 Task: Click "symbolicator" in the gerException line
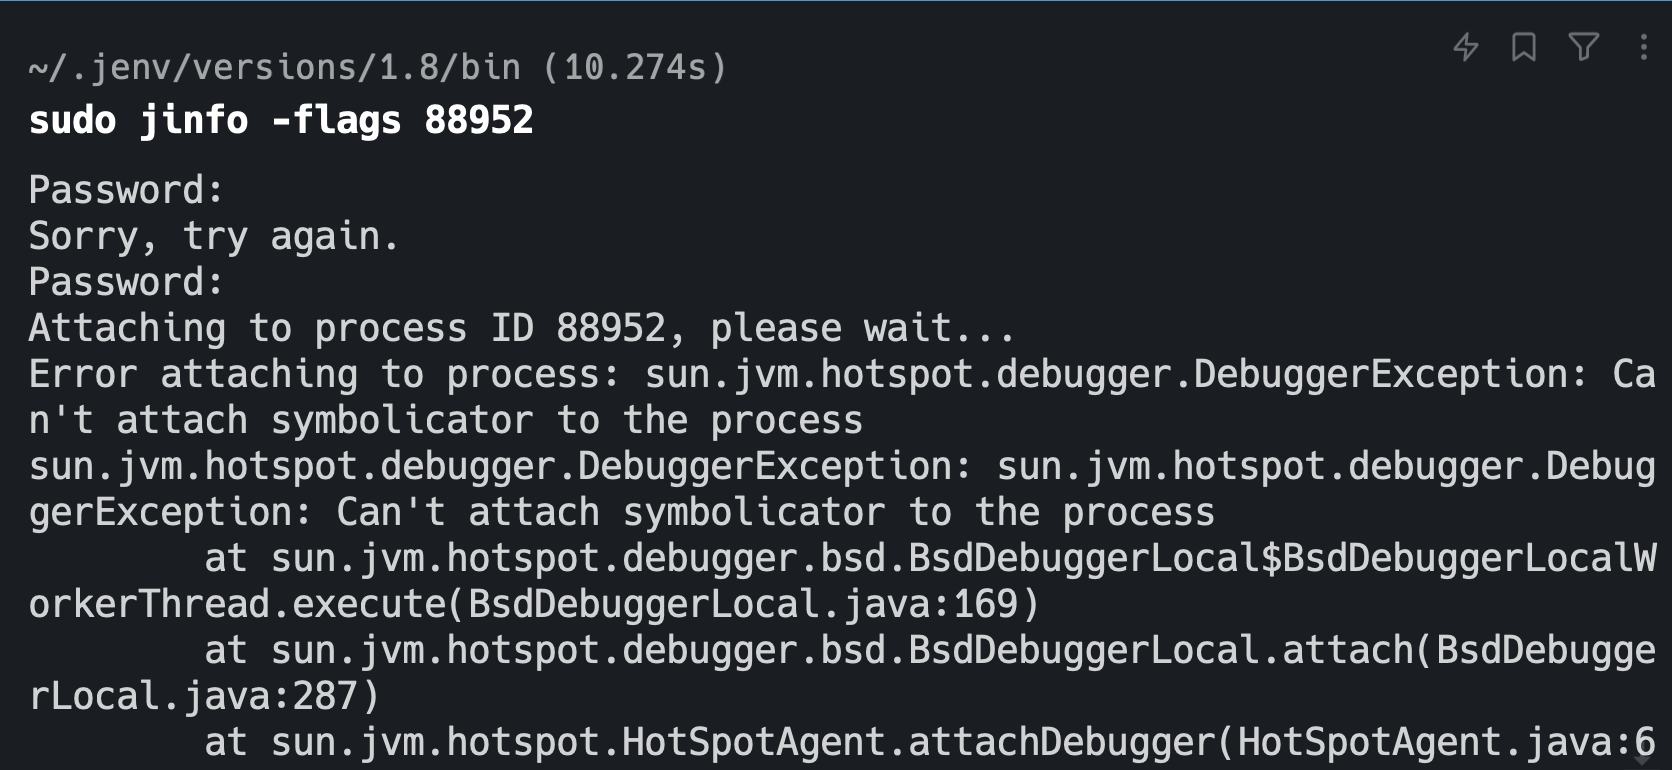754,512
